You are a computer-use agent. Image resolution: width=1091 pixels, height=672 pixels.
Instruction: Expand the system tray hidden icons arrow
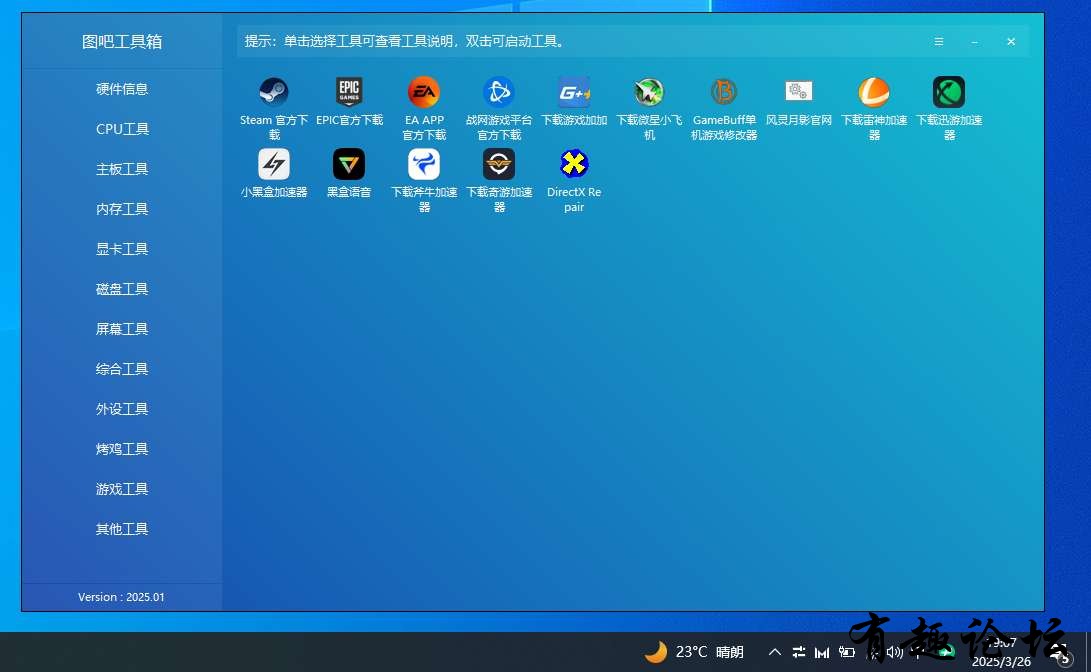(x=774, y=652)
